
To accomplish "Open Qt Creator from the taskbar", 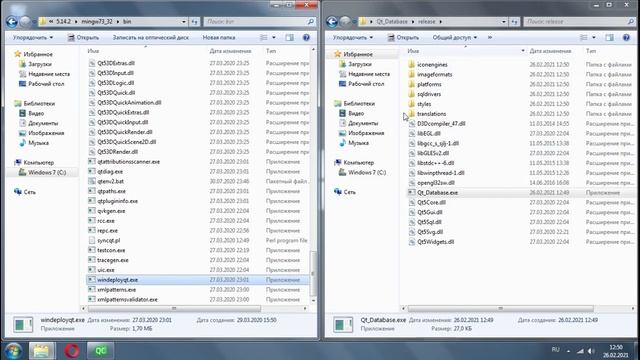I will pyautogui.click(x=100, y=351).
